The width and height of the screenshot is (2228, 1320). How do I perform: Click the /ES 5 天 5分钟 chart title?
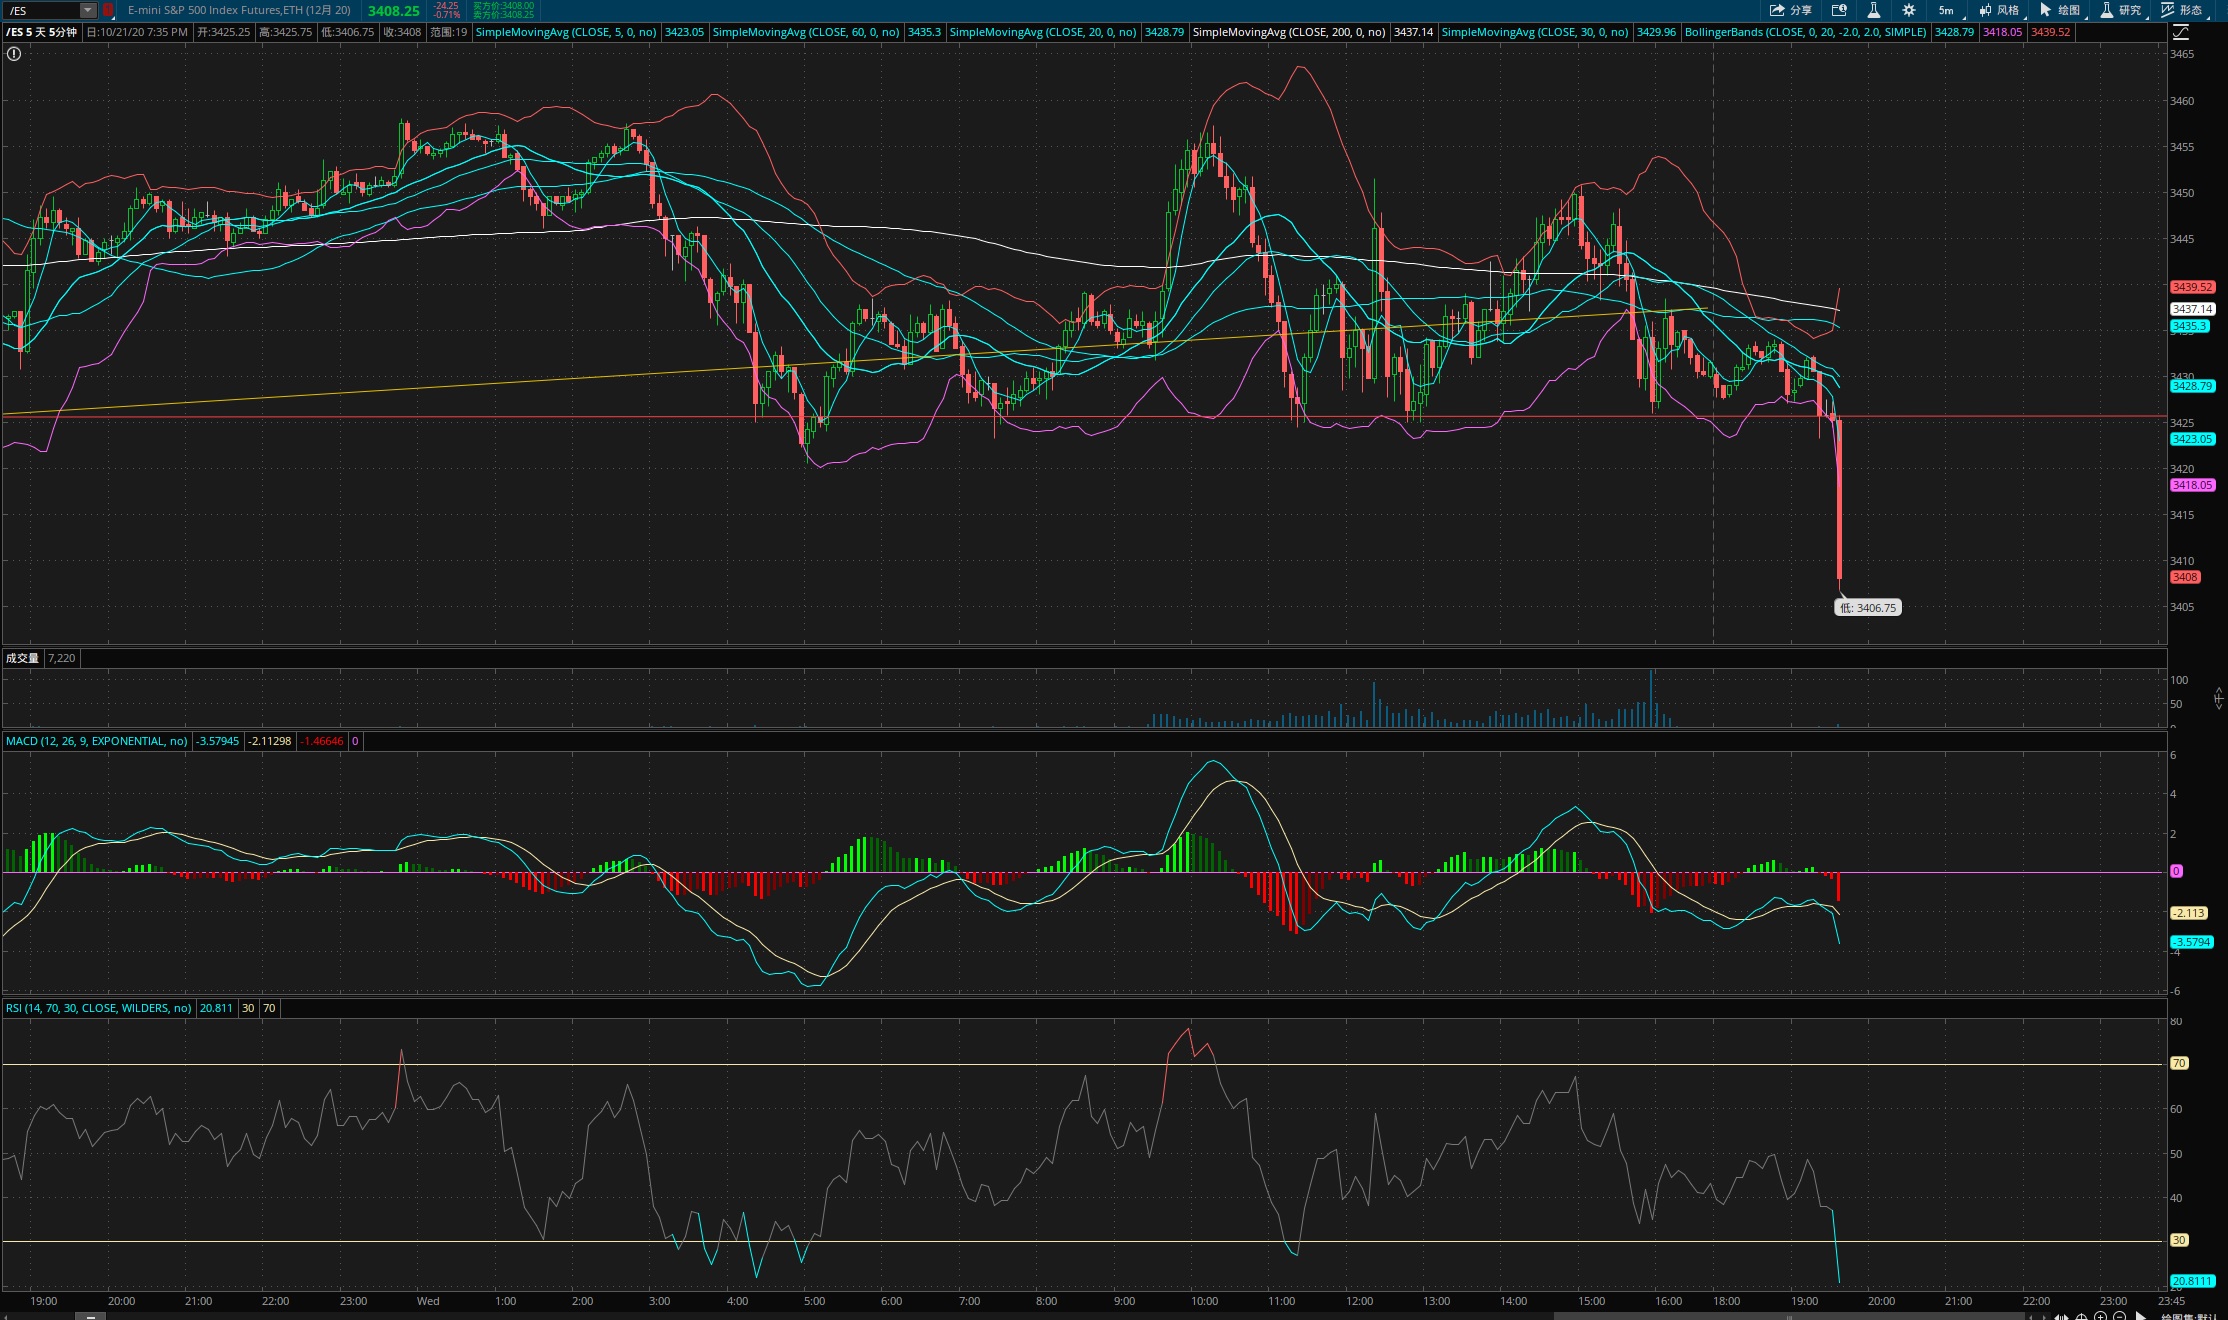pyautogui.click(x=42, y=32)
